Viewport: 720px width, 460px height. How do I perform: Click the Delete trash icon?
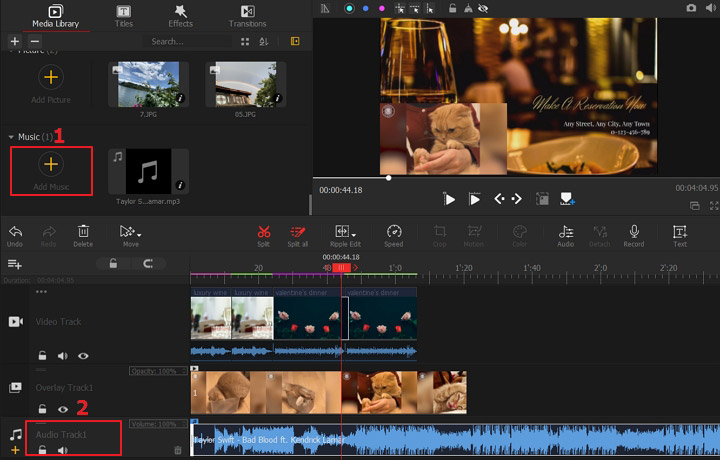83,232
